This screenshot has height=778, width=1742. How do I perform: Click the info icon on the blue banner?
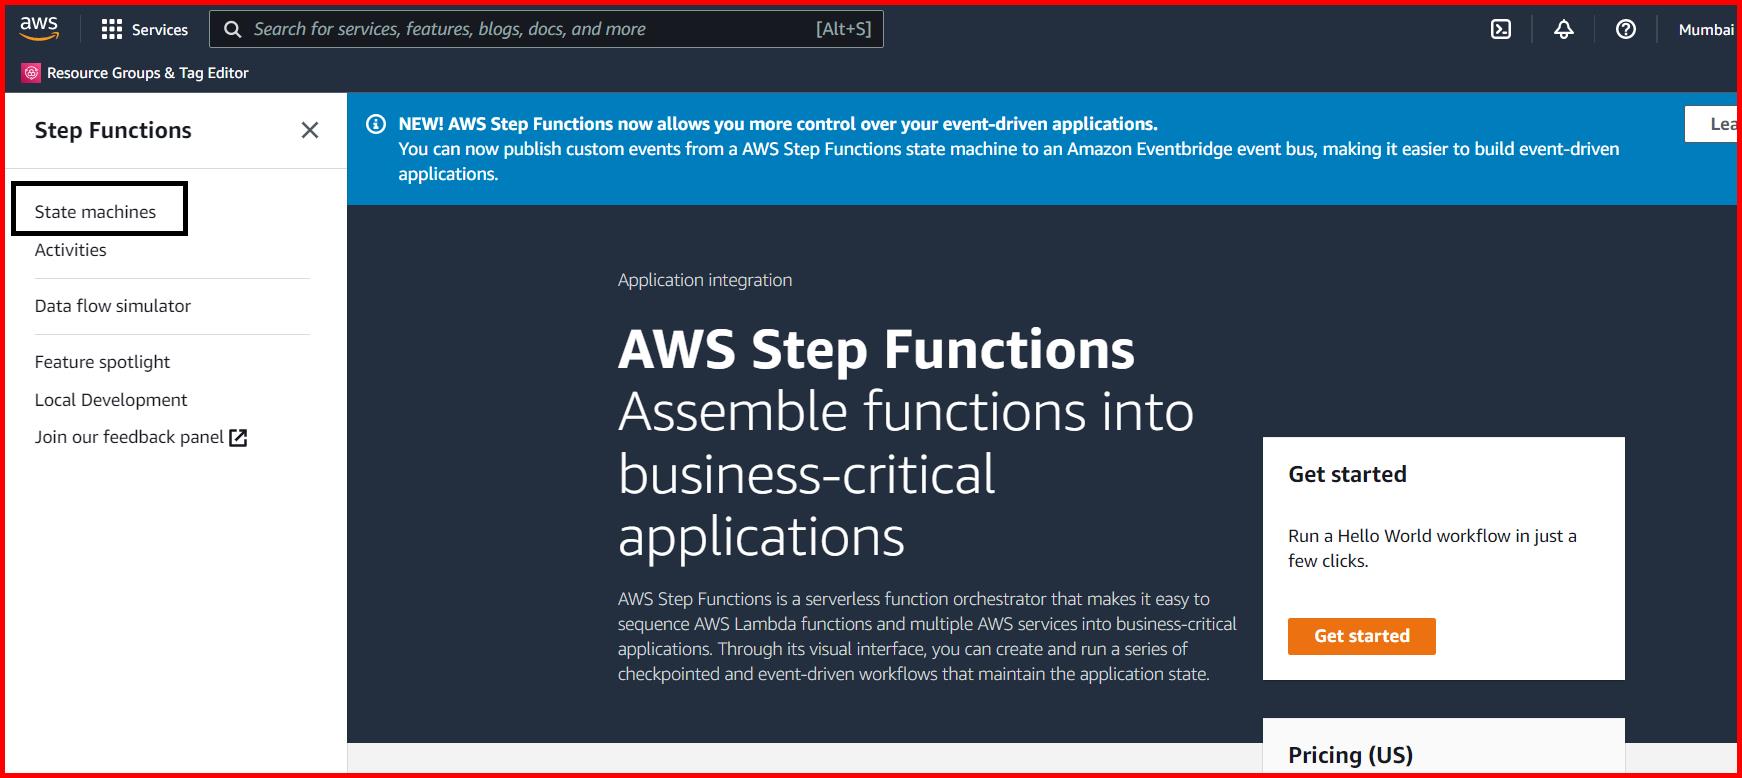pyautogui.click(x=376, y=124)
